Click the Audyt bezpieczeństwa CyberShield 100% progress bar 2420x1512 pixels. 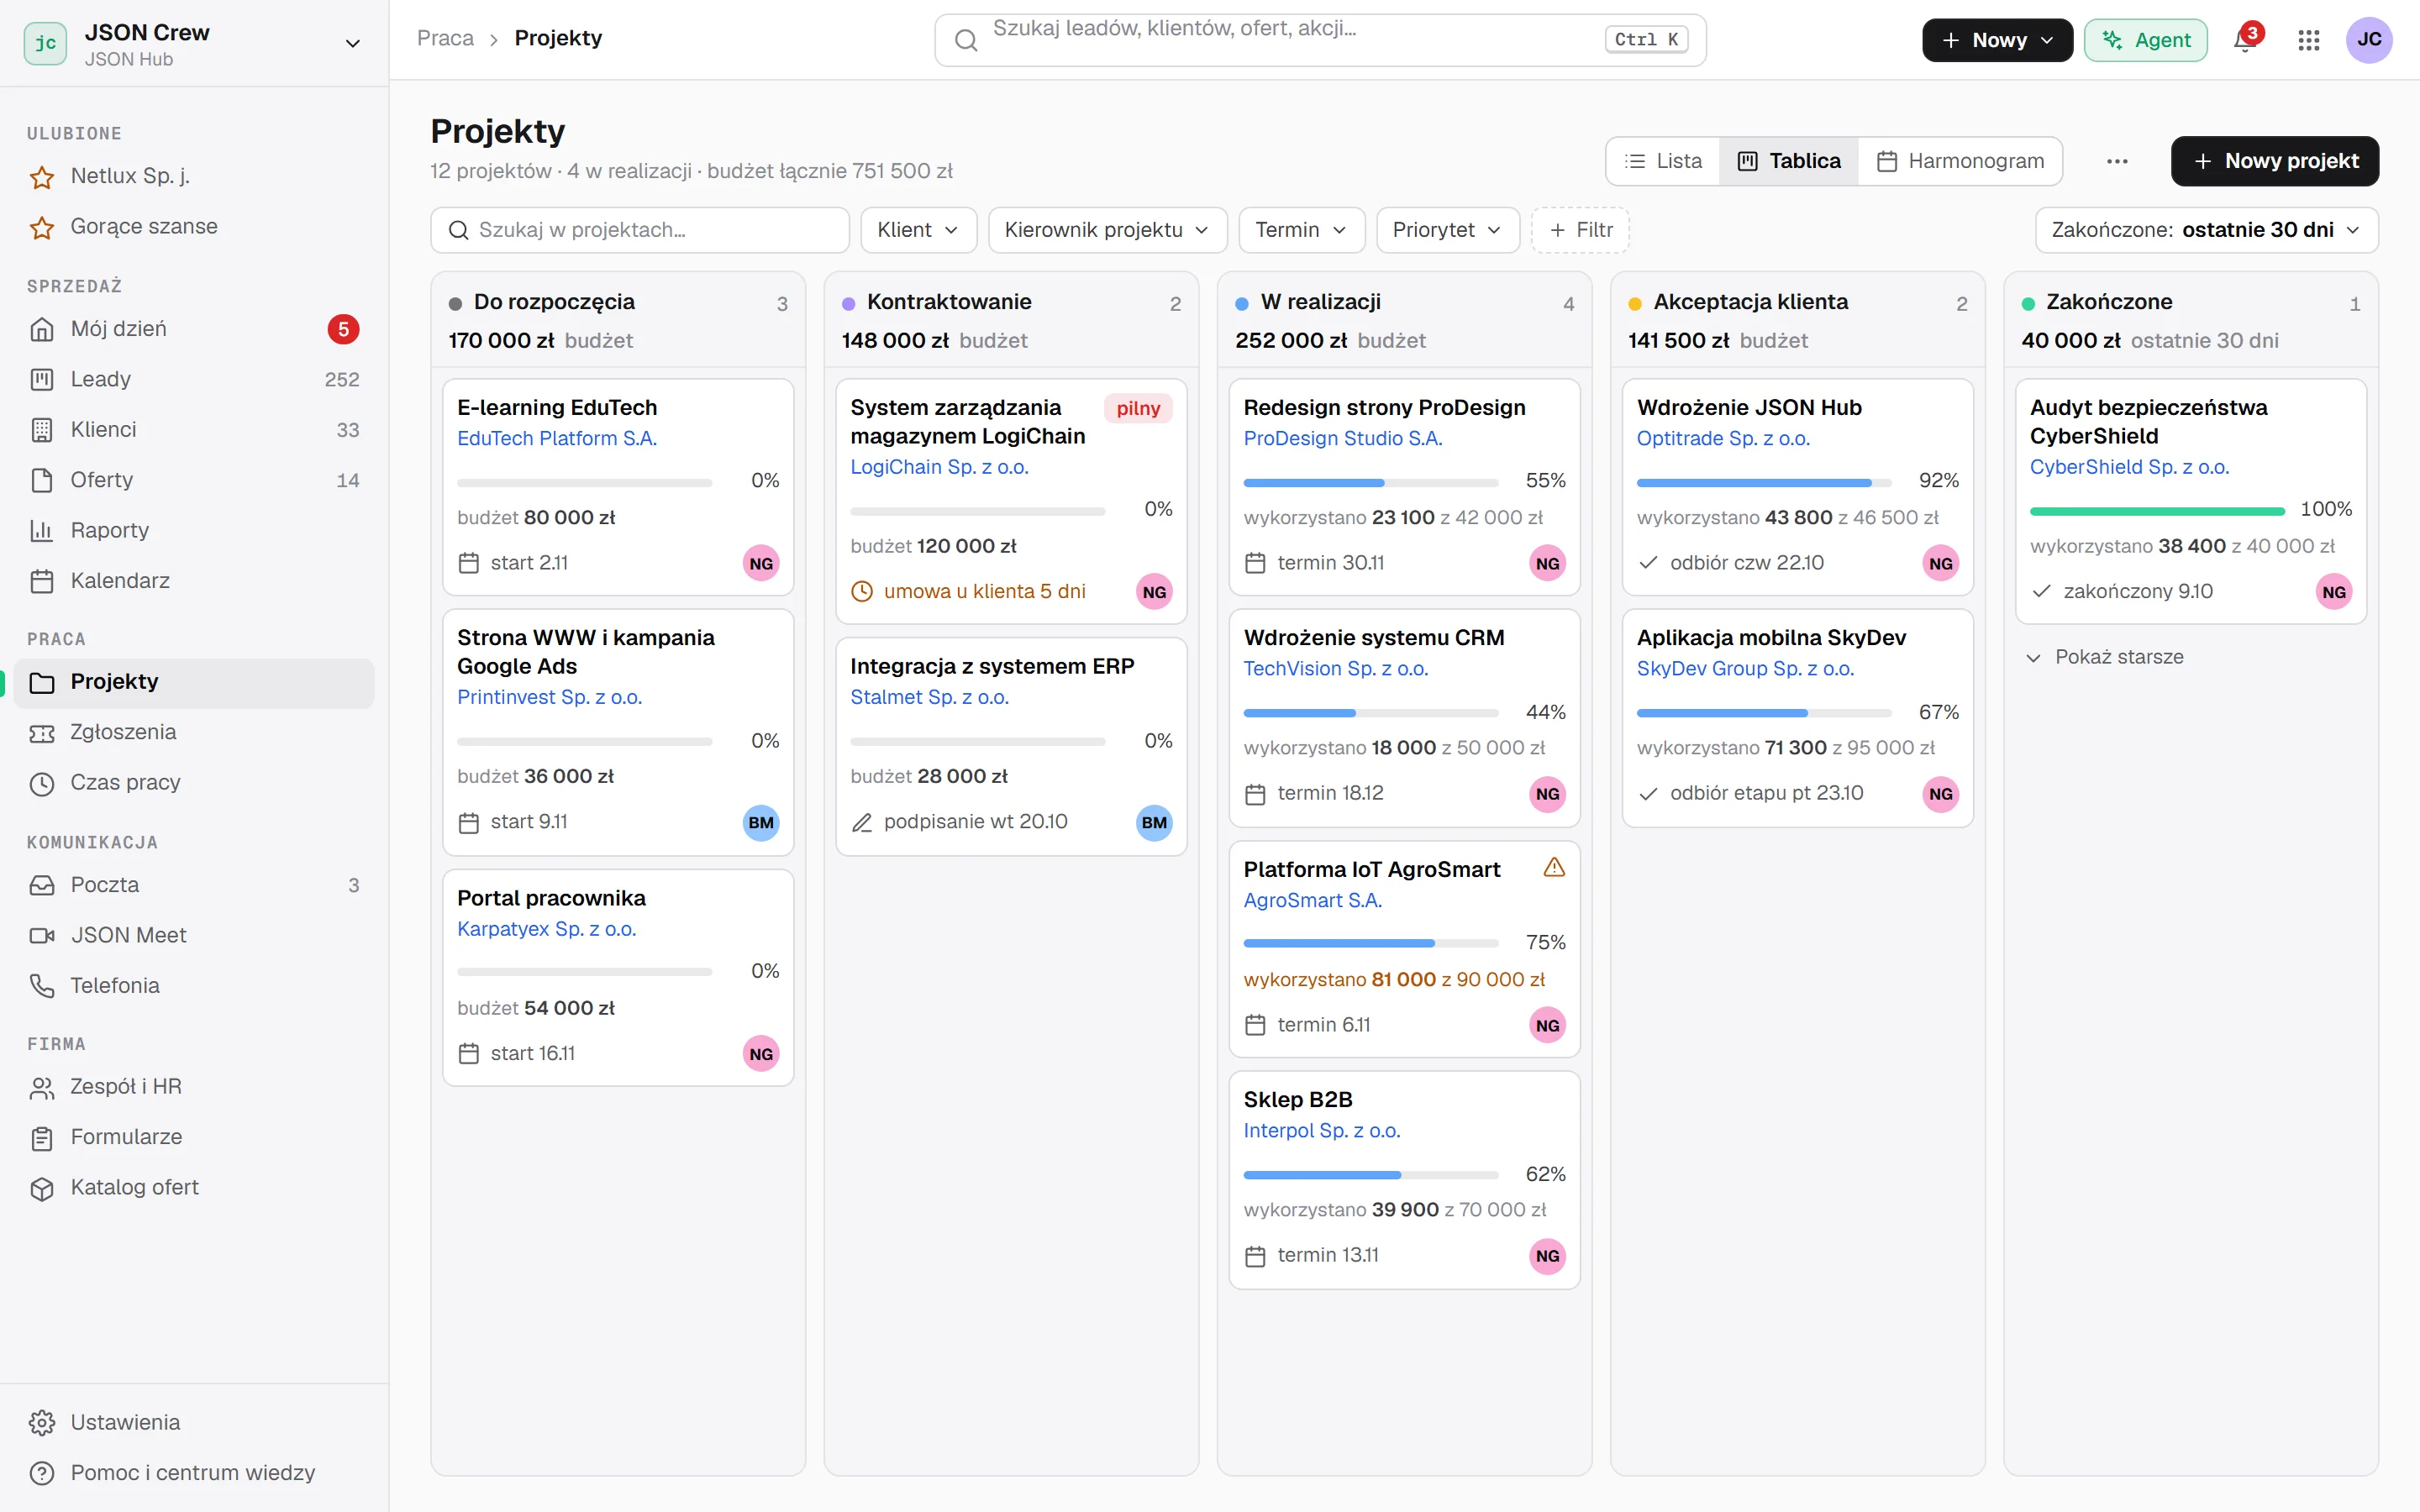point(2157,512)
